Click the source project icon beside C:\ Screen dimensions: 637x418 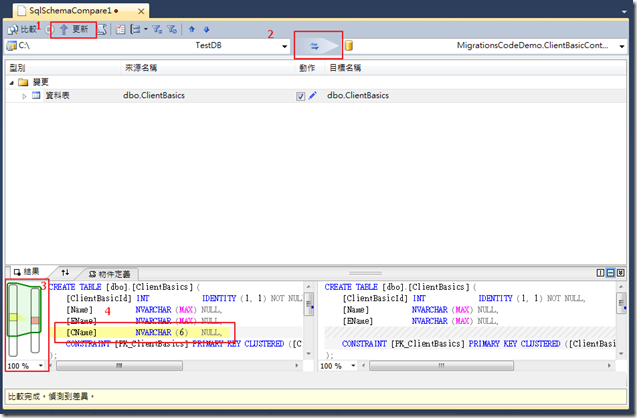pos(11,45)
